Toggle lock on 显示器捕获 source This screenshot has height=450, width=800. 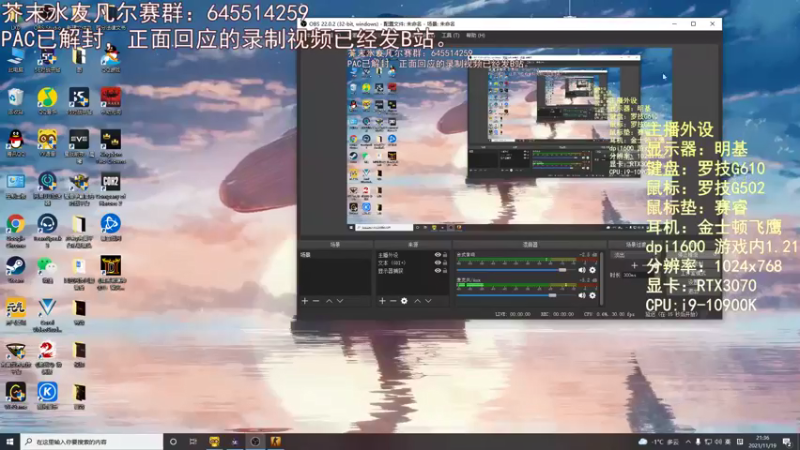[445, 271]
